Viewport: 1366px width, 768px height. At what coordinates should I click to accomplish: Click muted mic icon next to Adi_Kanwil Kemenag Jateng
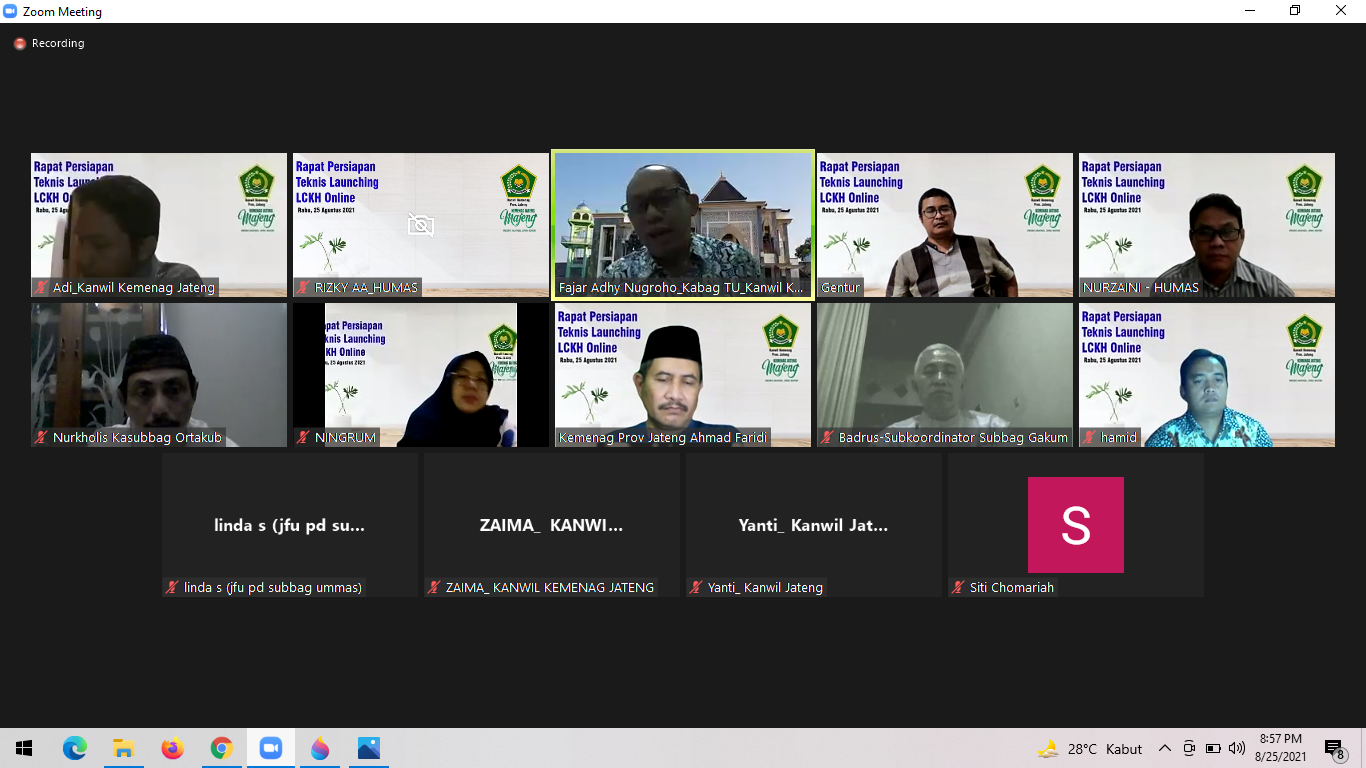(x=42, y=288)
